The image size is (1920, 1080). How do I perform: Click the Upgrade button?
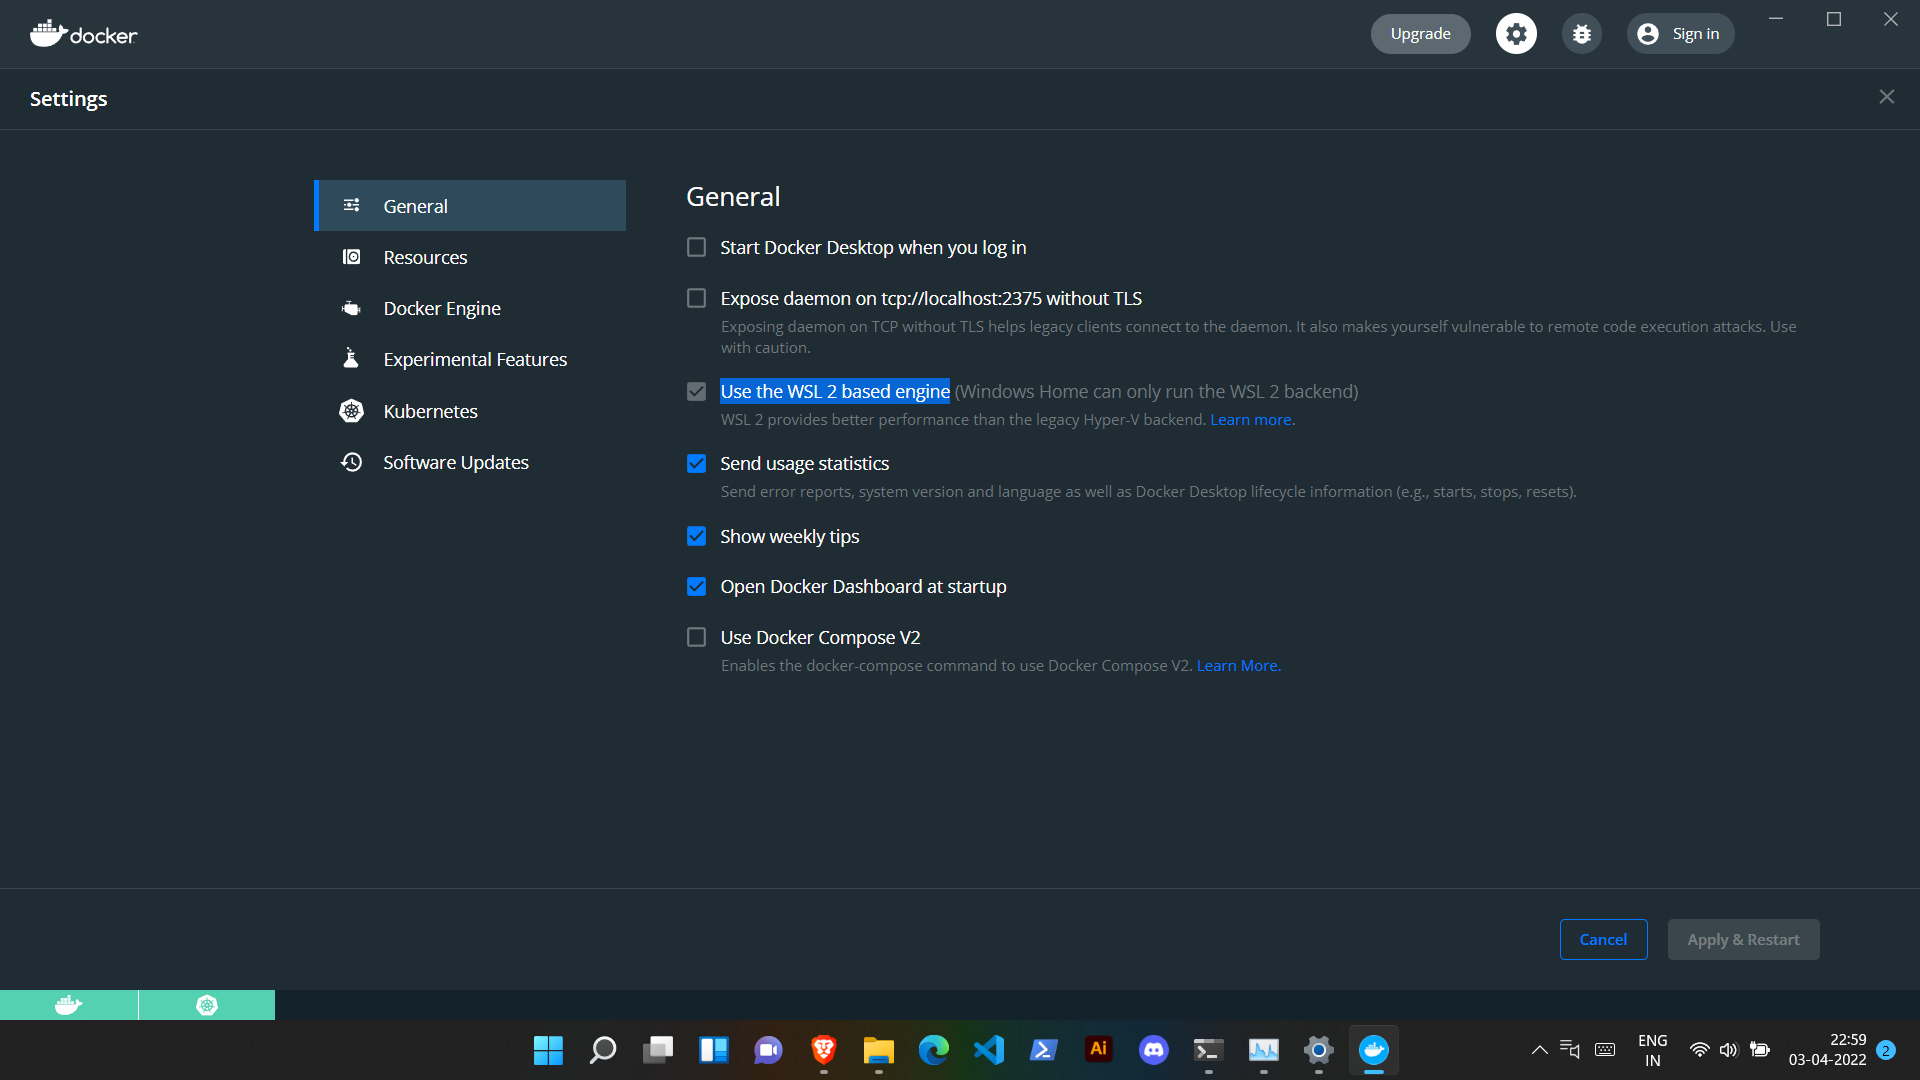pyautogui.click(x=1420, y=34)
